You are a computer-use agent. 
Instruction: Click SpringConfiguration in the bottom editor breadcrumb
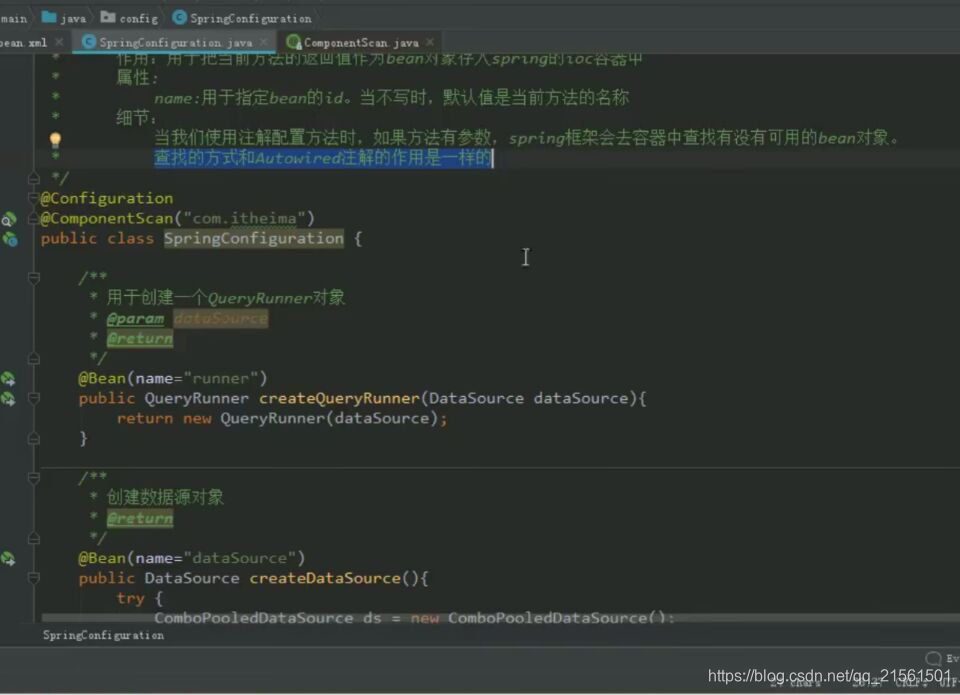coord(103,636)
